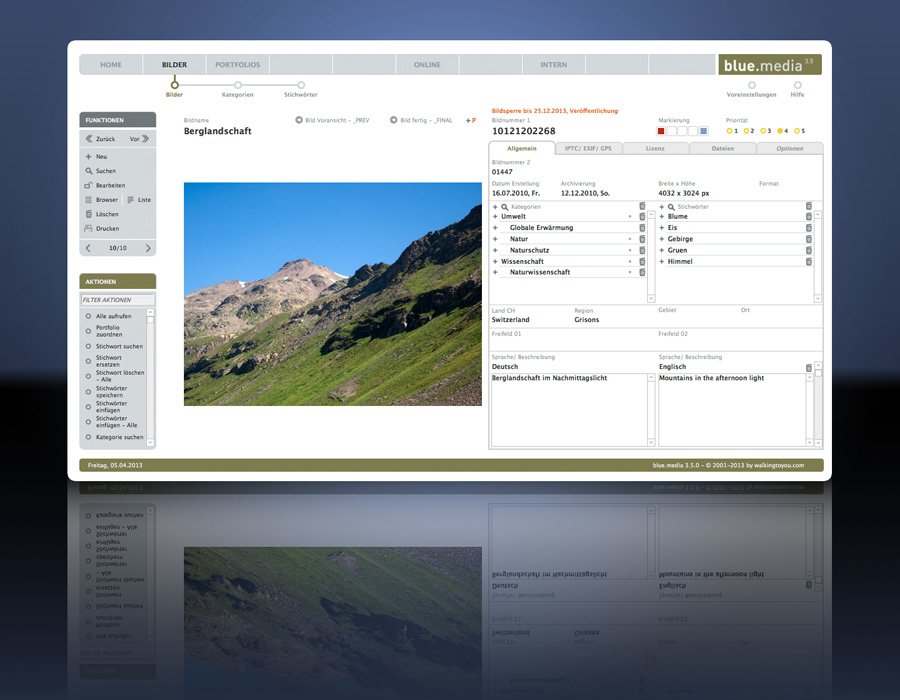This screenshot has width=900, height=700.
Task: Click plus icon in Stichwörter header
Action: tap(661, 207)
